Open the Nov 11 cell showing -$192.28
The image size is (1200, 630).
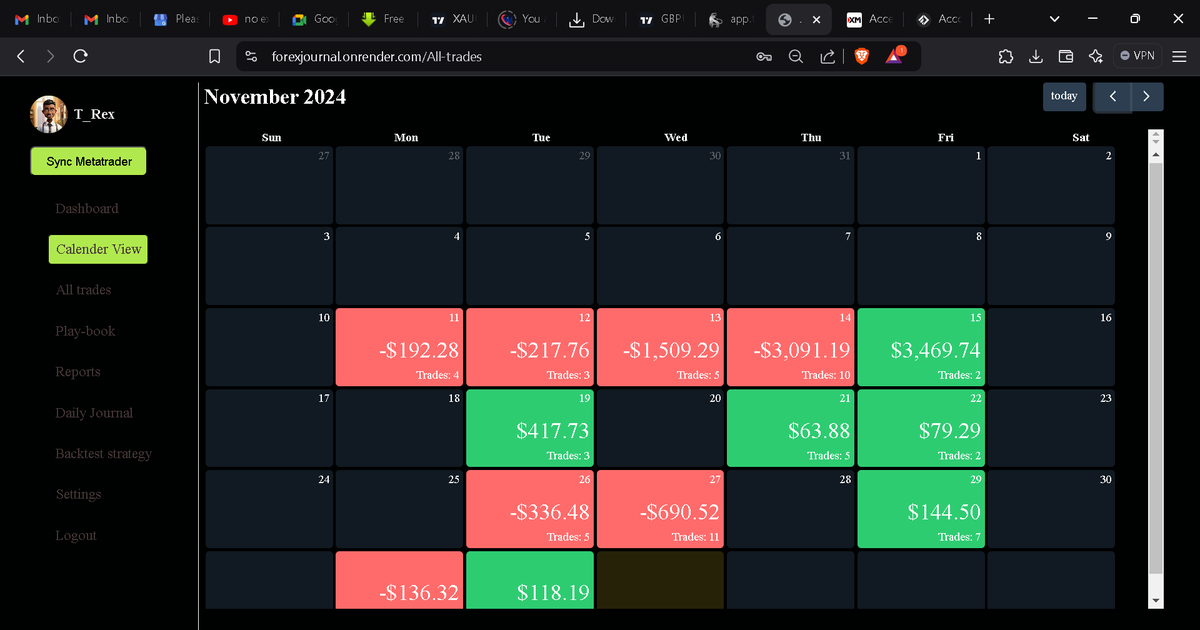[x=399, y=347]
